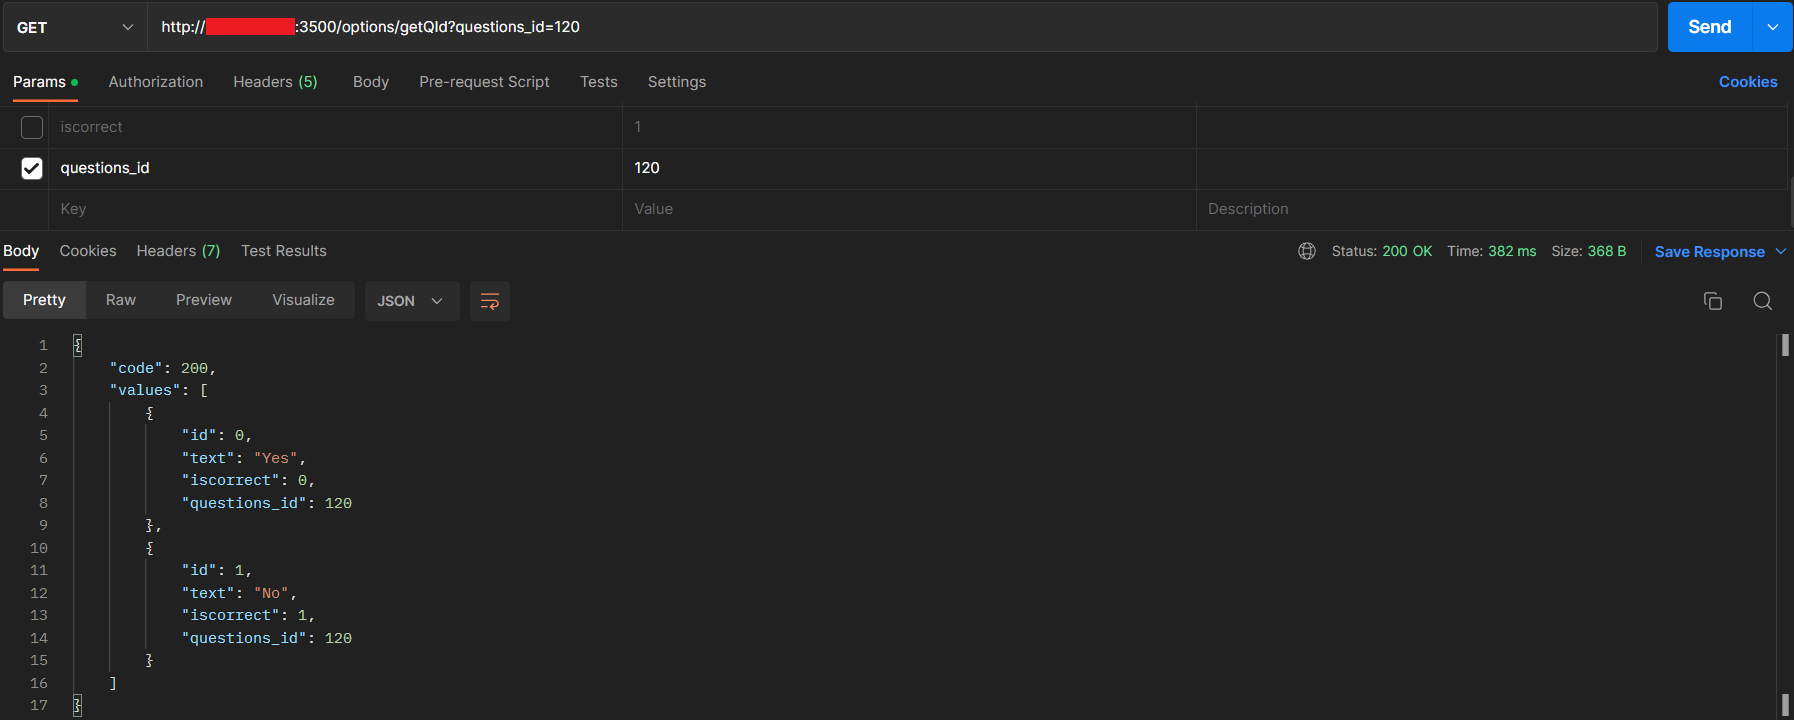Click Save Response
Screen dimensions: 1794x720
[1709, 252]
